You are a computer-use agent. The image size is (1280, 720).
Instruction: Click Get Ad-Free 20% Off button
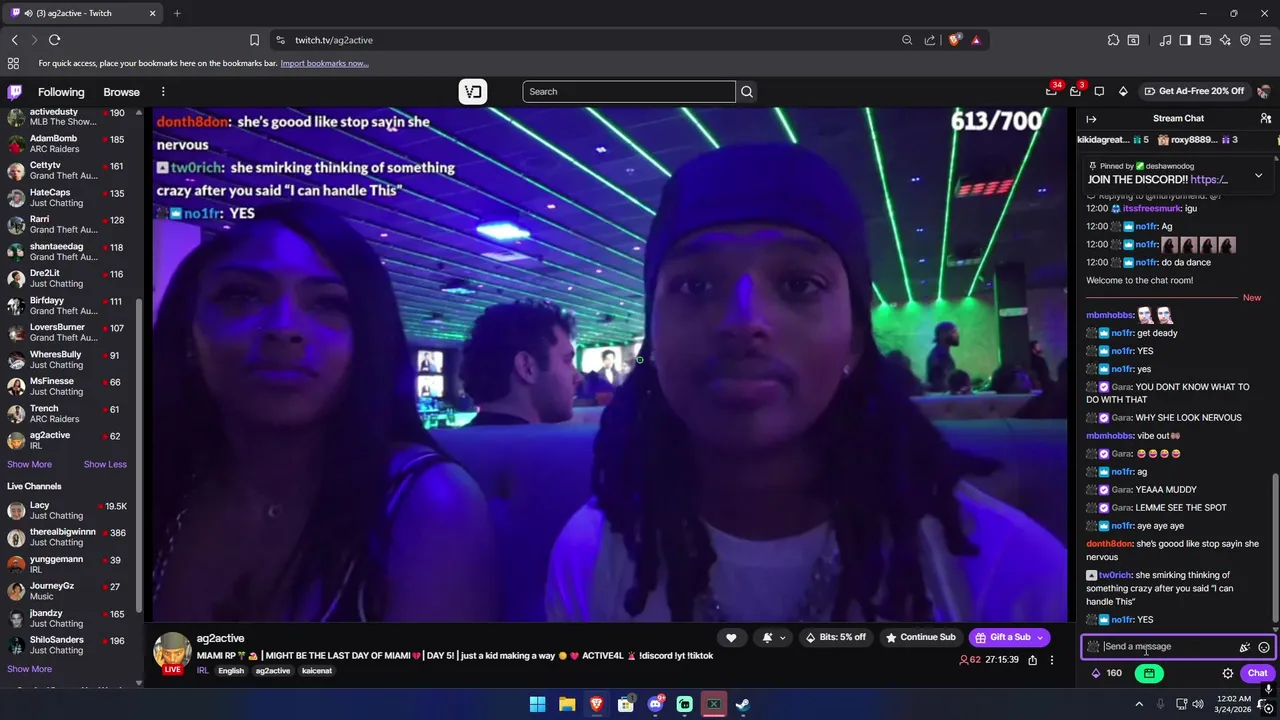click(1194, 91)
